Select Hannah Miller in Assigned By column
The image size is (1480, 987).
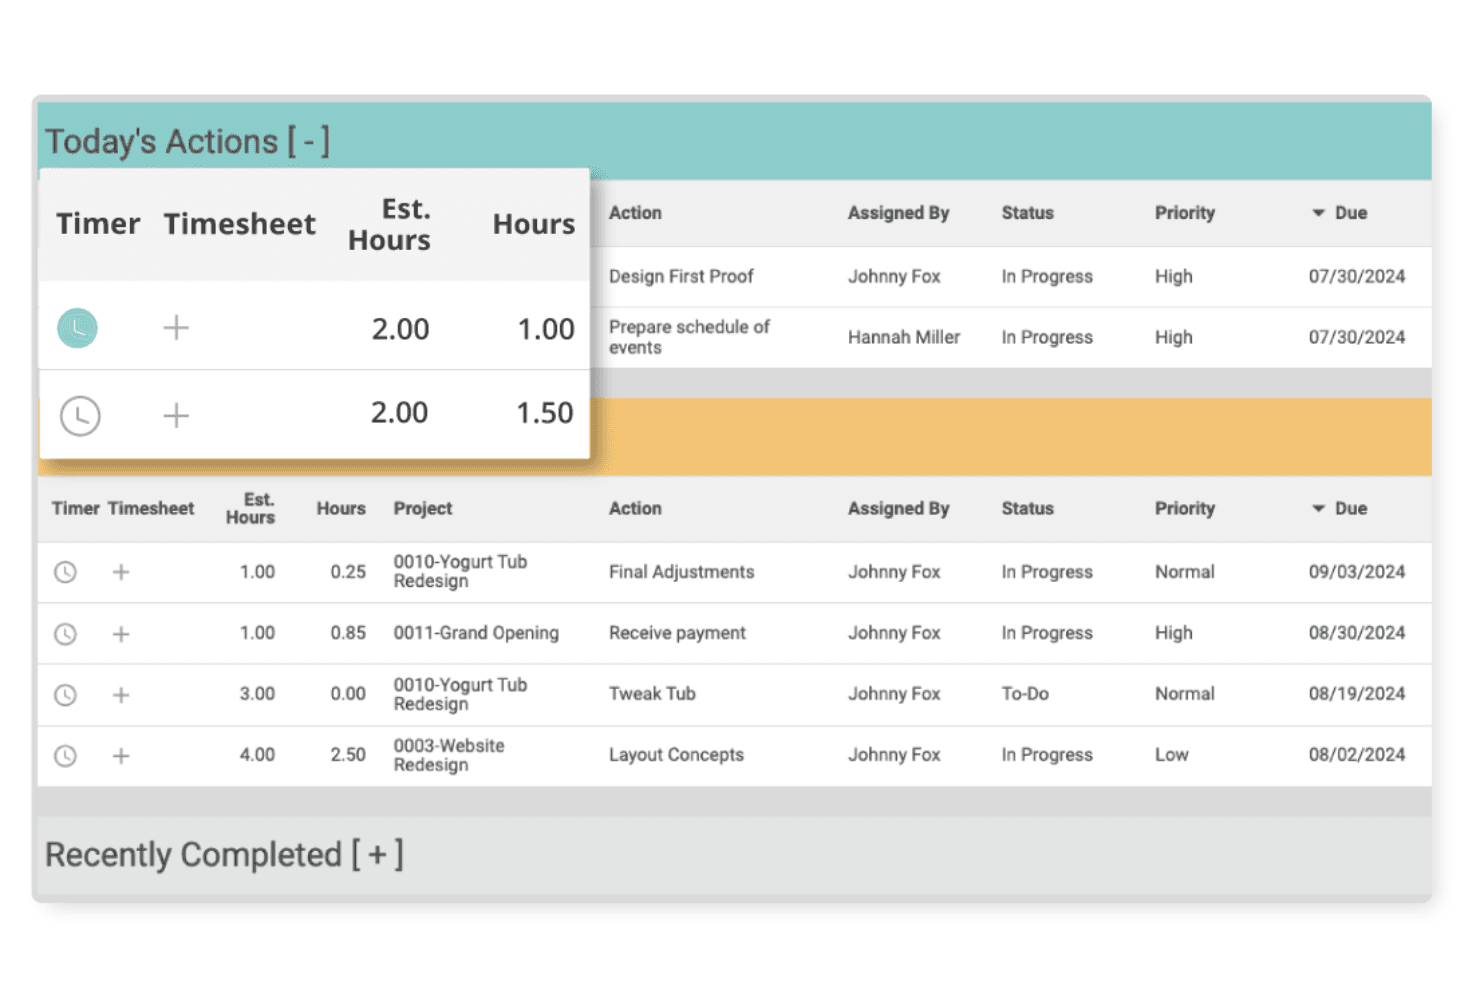pyautogui.click(x=904, y=338)
